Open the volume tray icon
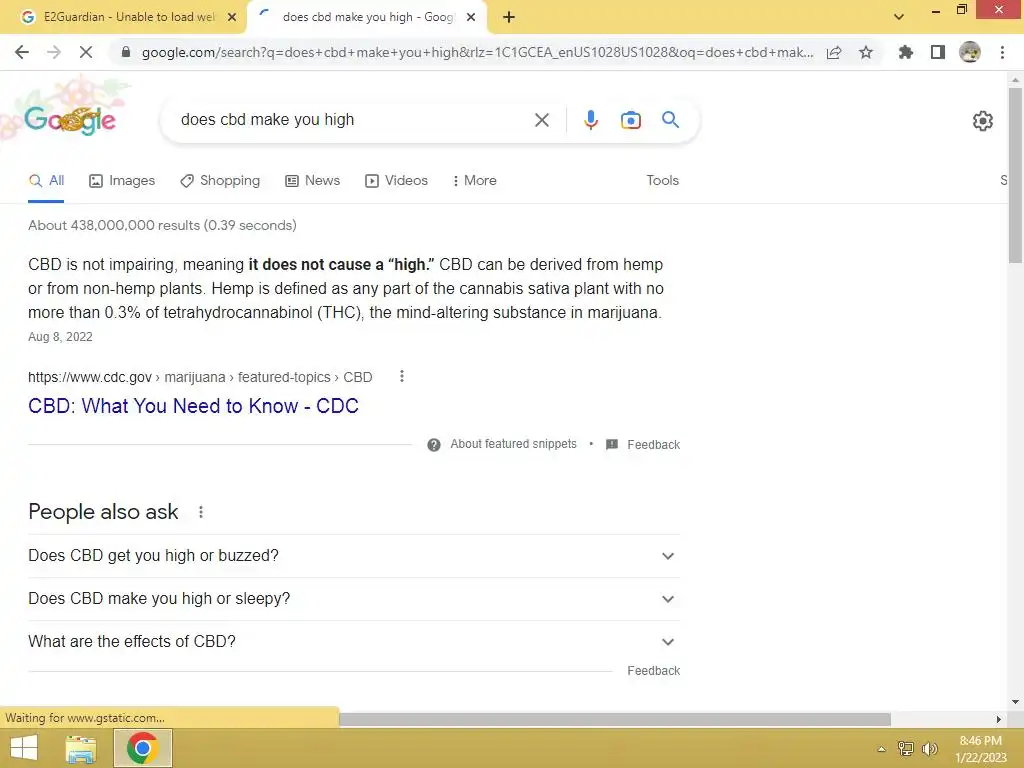1024x768 pixels. (x=929, y=749)
